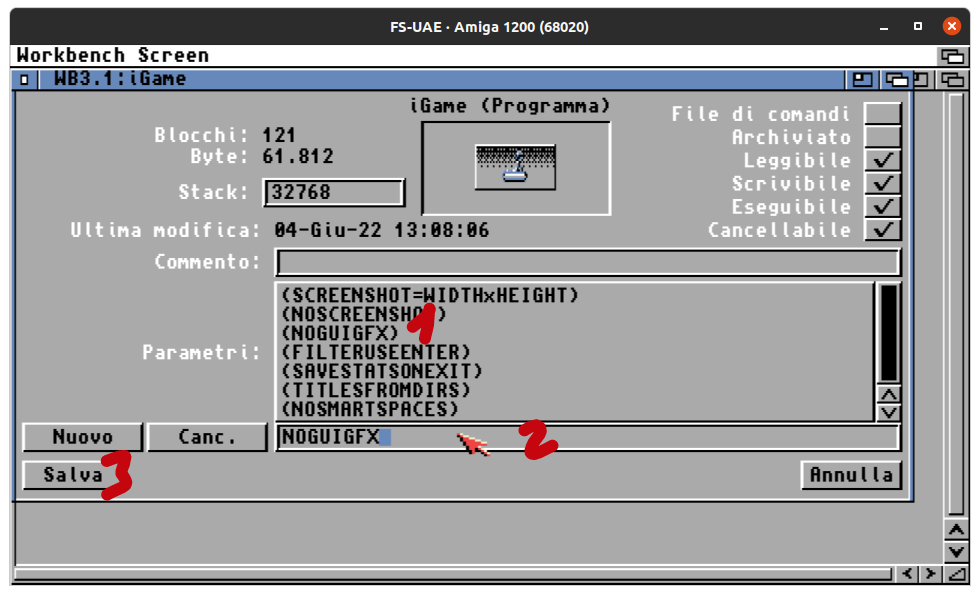Click the rear window's sizing gadget
The image size is (980, 595).
pos(956,573)
